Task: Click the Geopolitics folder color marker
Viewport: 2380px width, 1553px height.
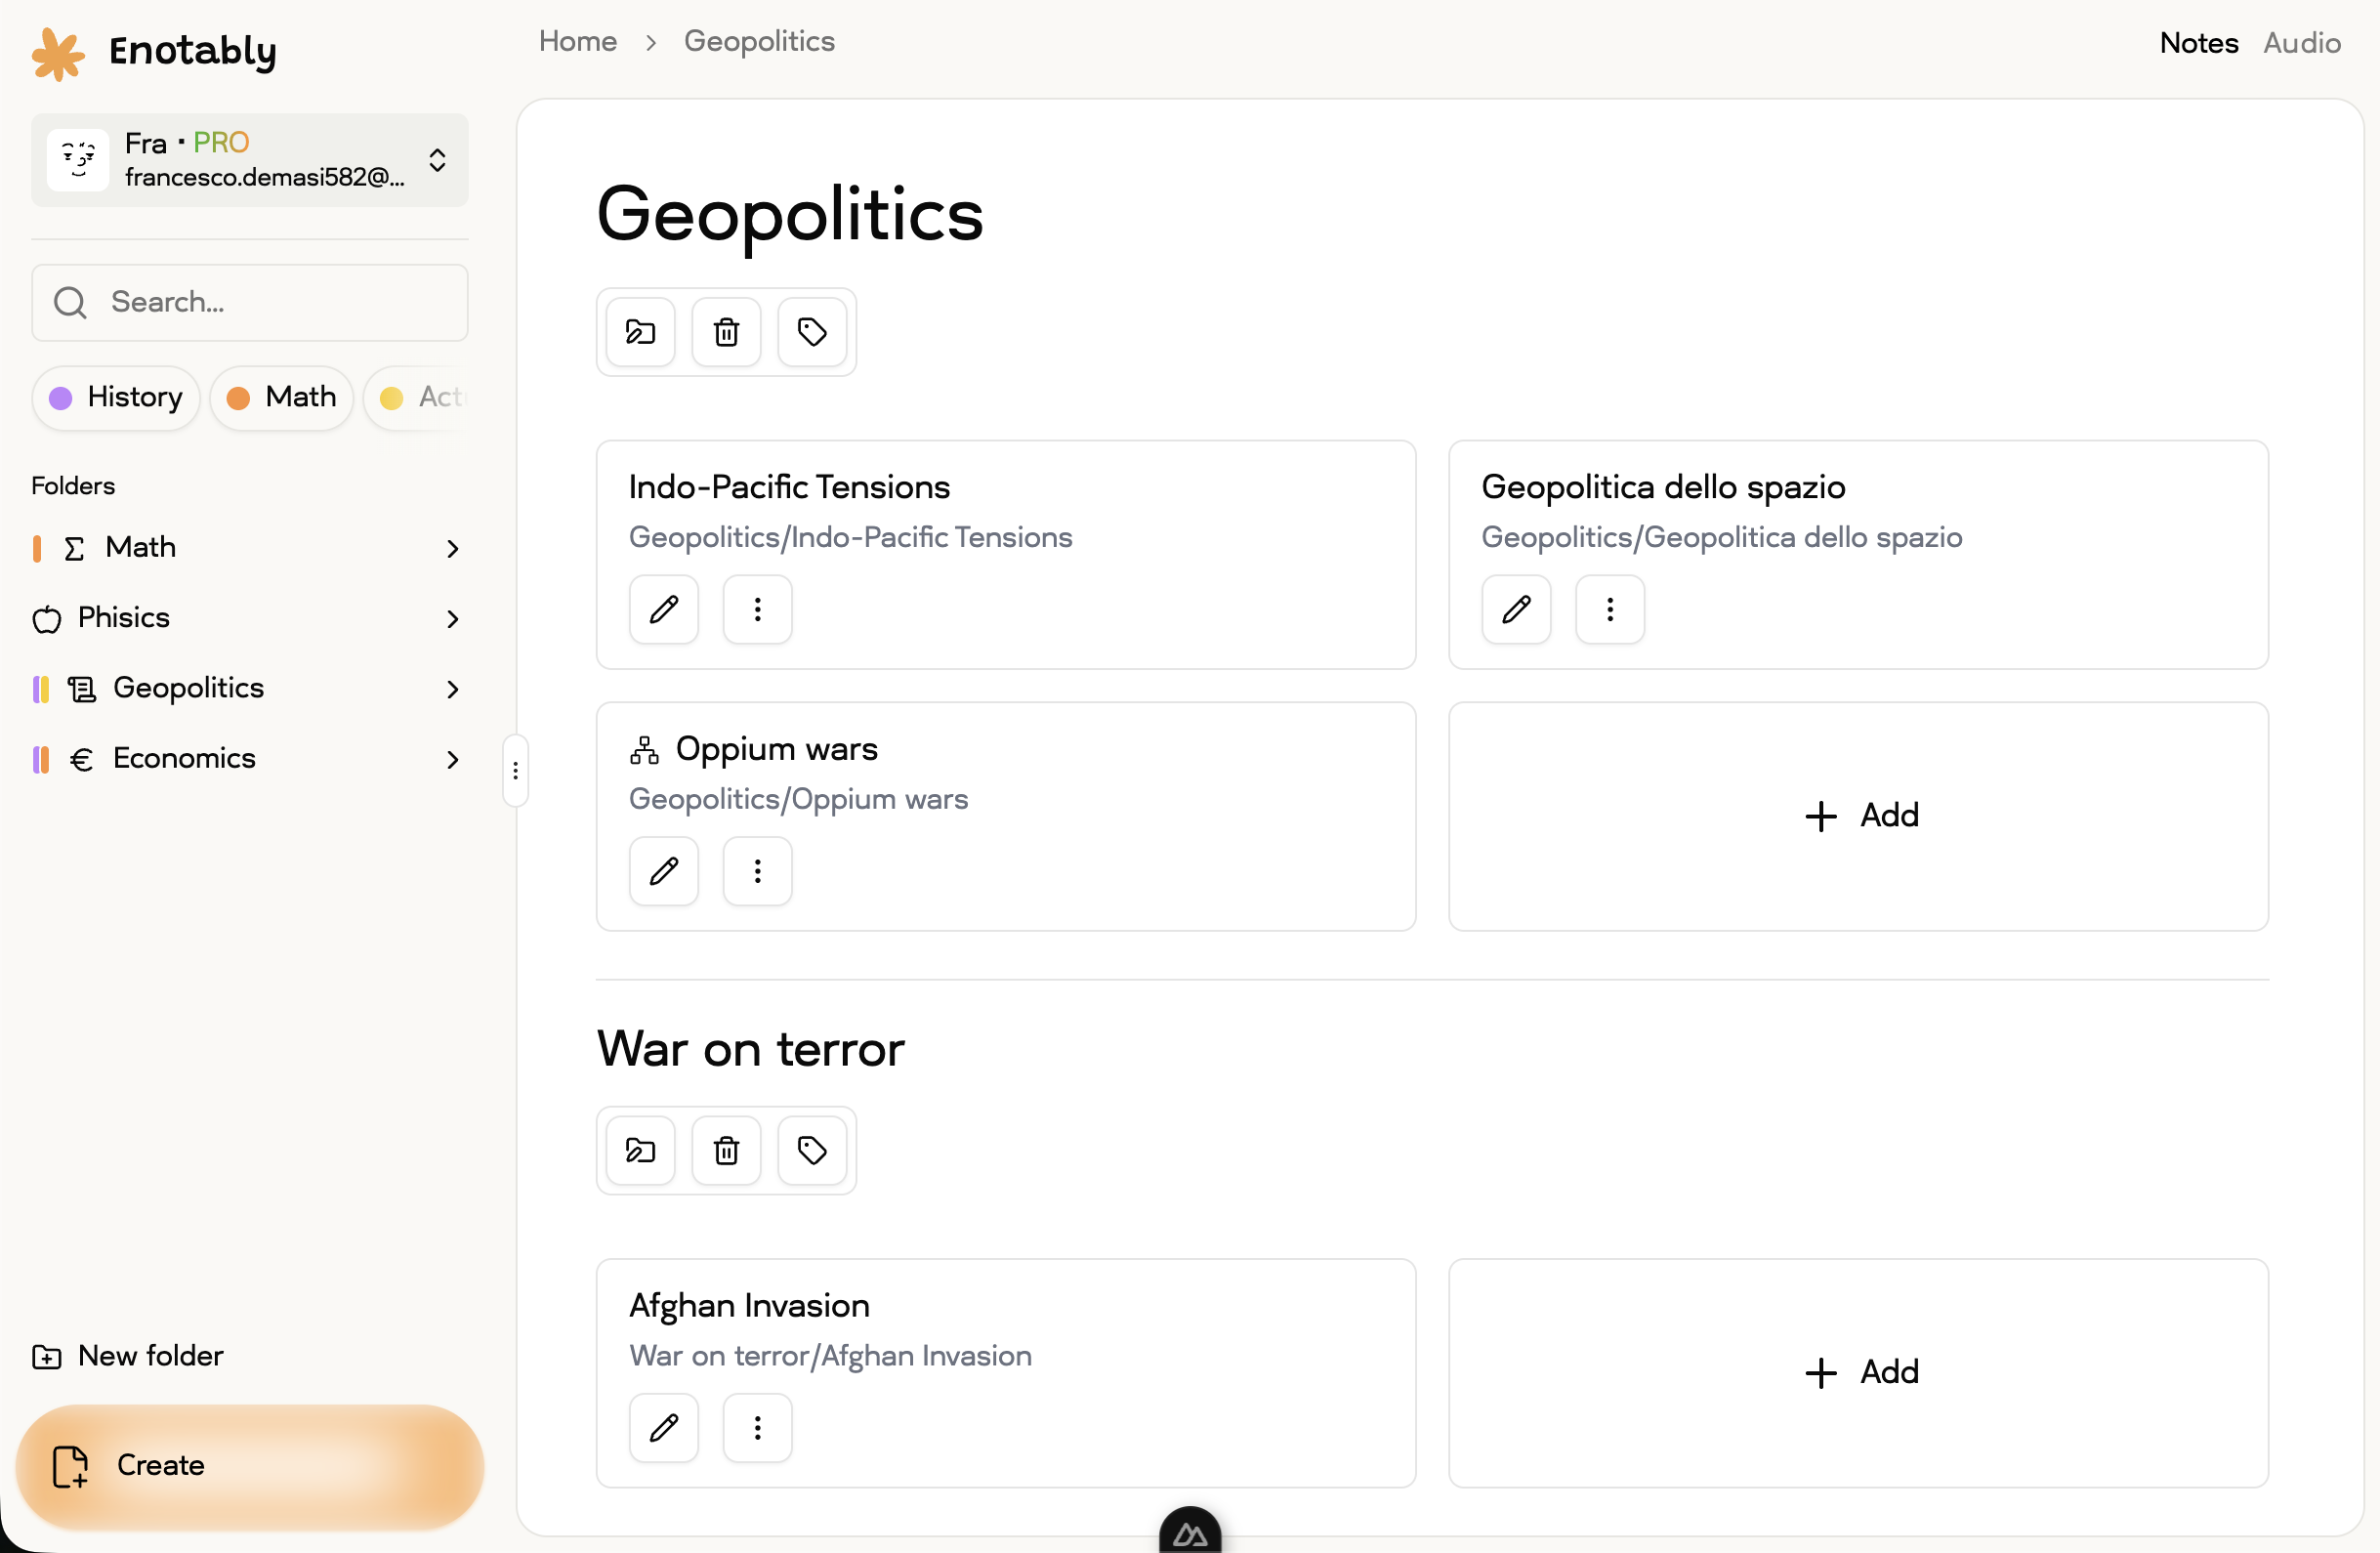Action: coord(40,688)
